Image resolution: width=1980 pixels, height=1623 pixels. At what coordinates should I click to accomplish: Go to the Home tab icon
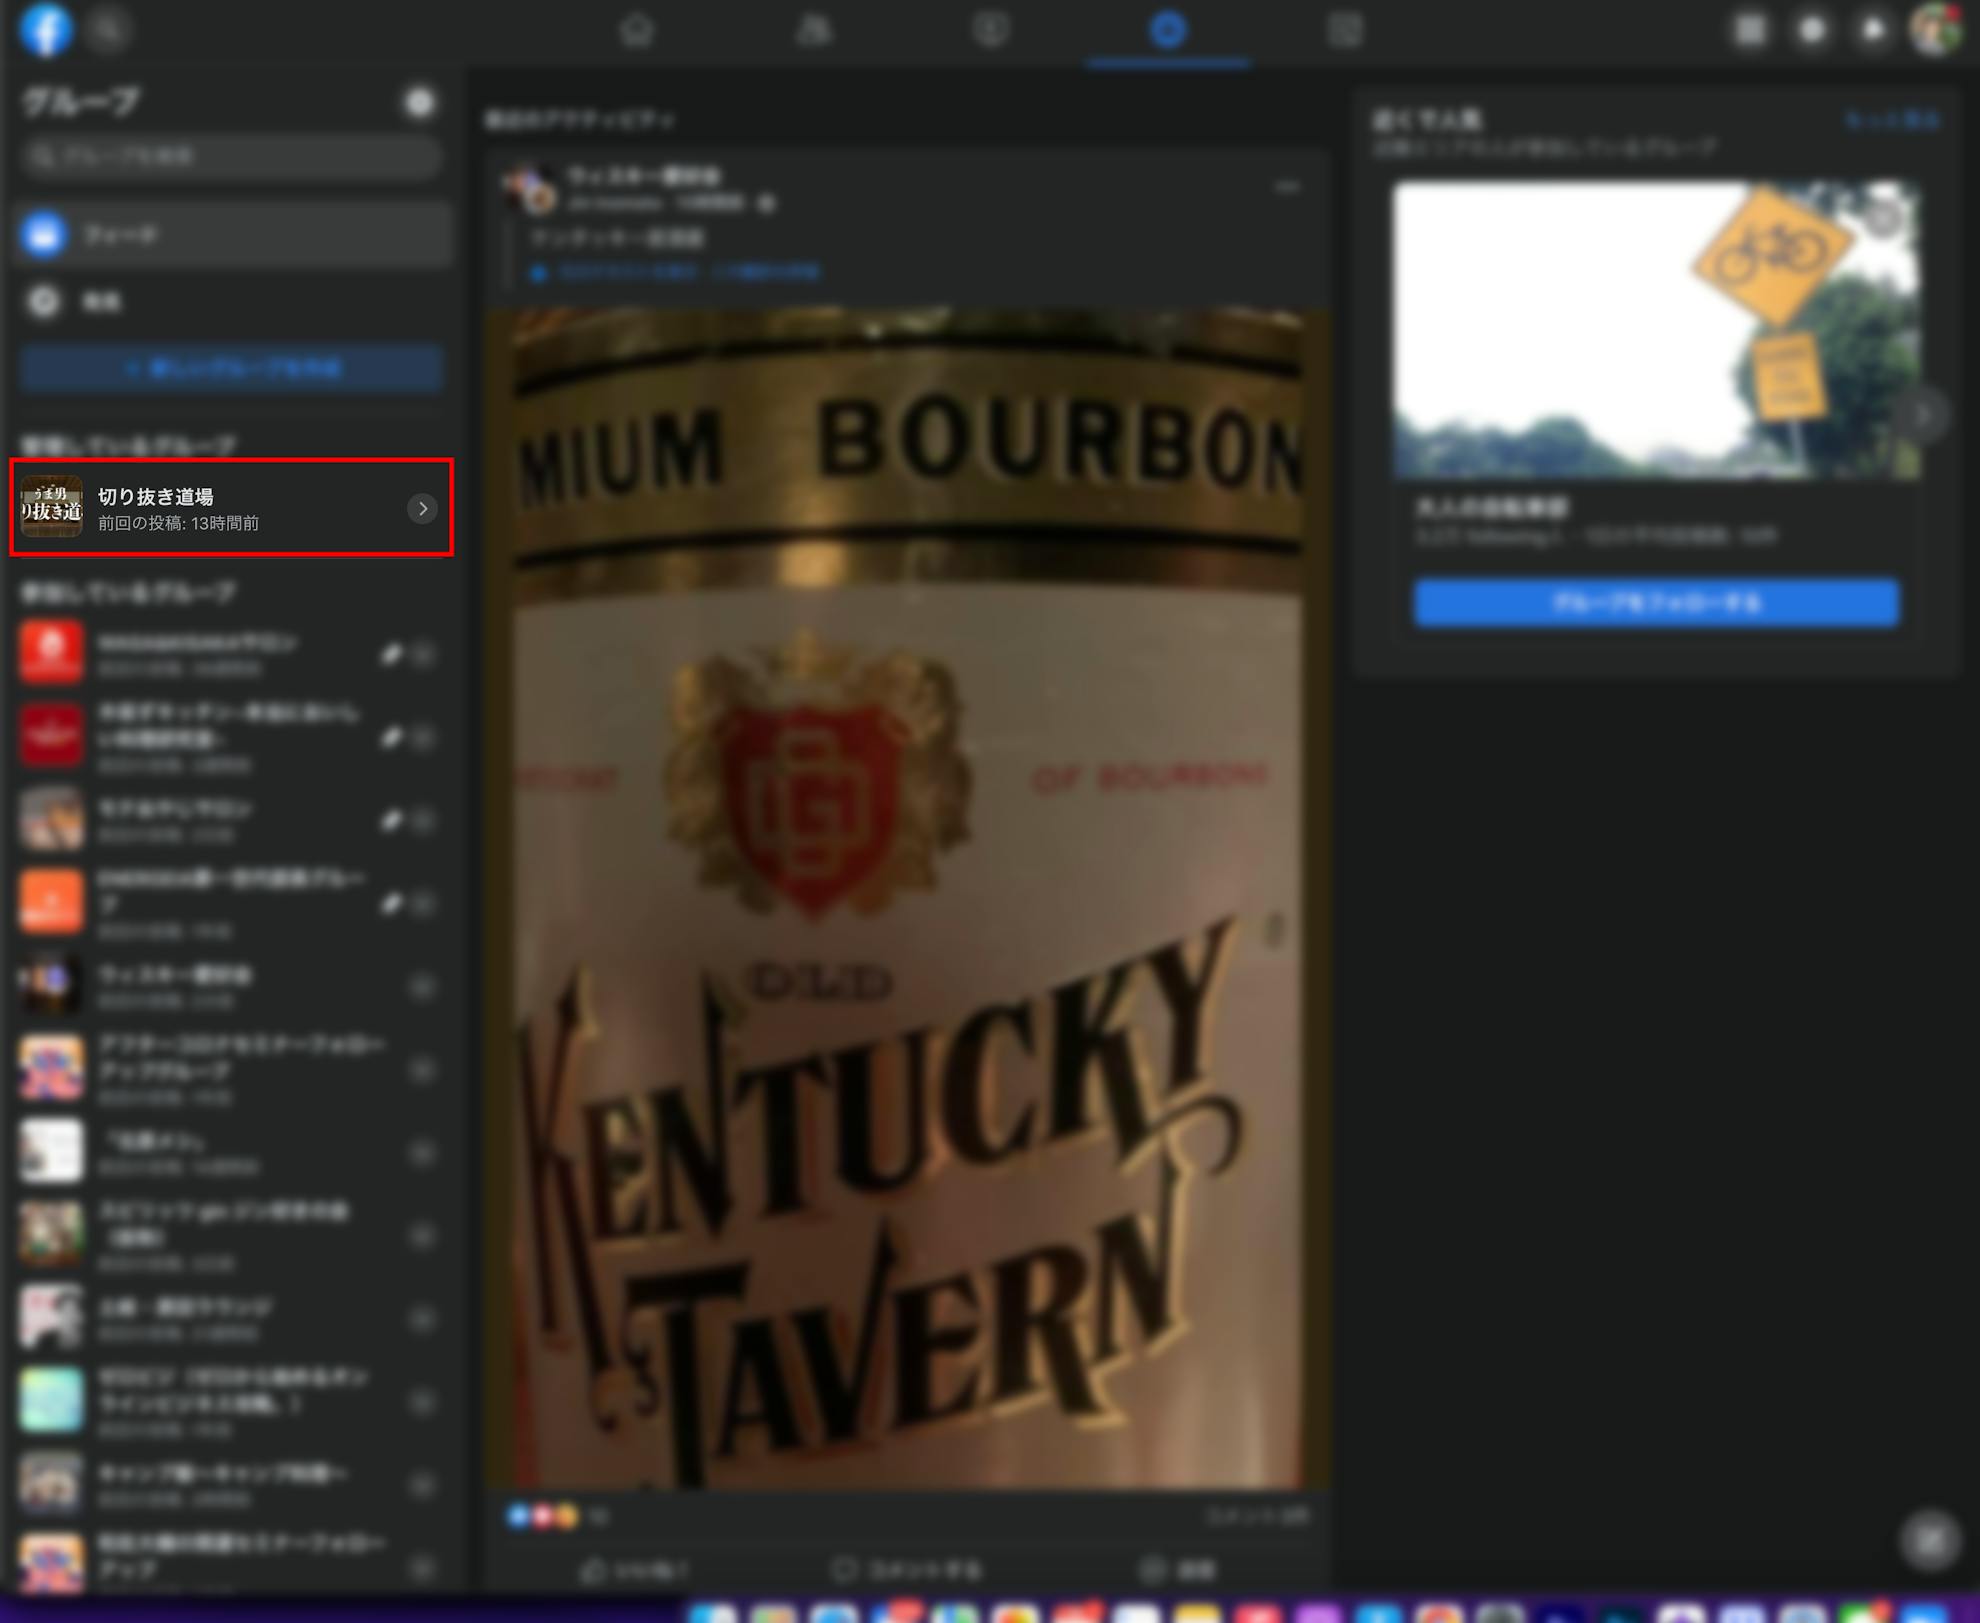click(637, 30)
